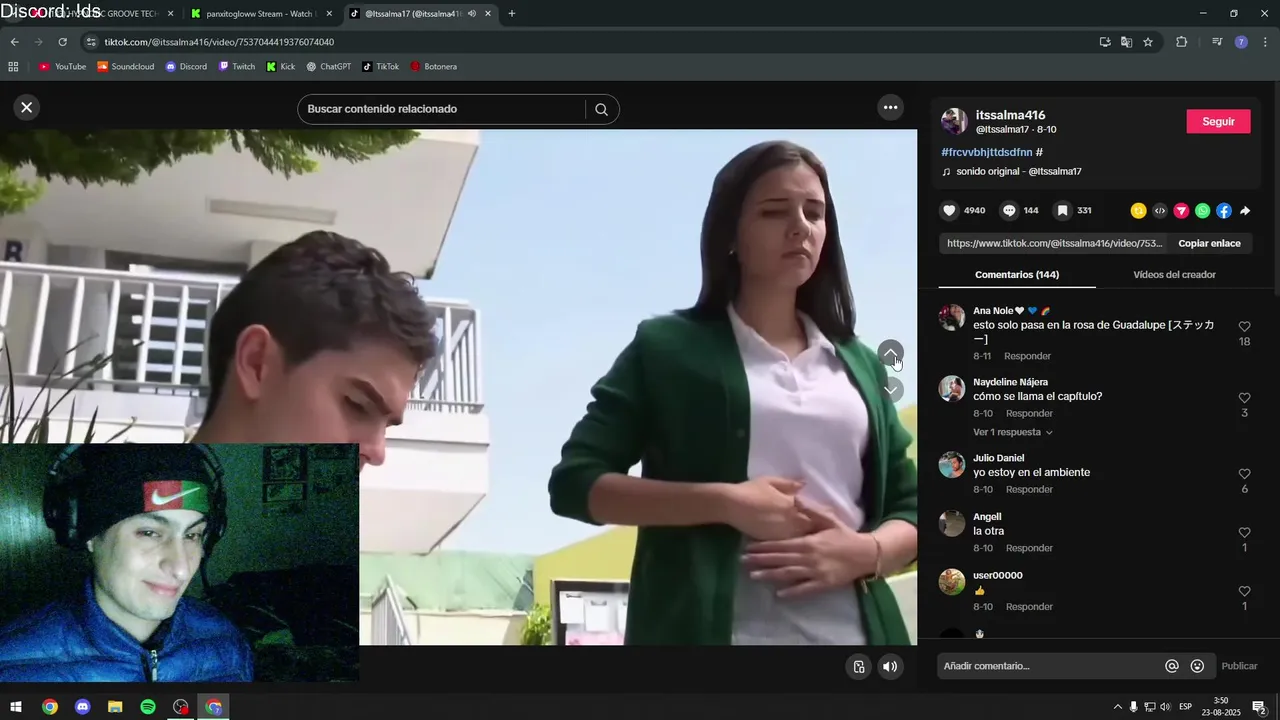Expand 'Ver 1 respuesta' under Naydeline's comment
The image size is (1280, 720).
point(1012,432)
